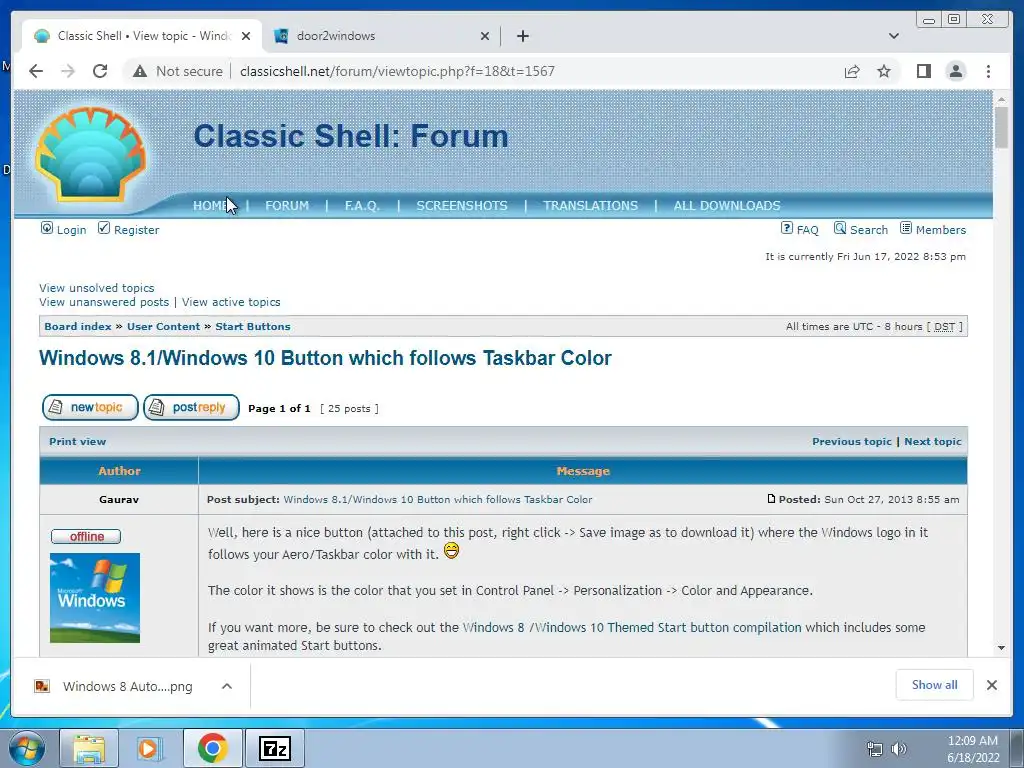Click the network tray icon
Viewport: 1024px width, 768px height.
[x=874, y=749]
